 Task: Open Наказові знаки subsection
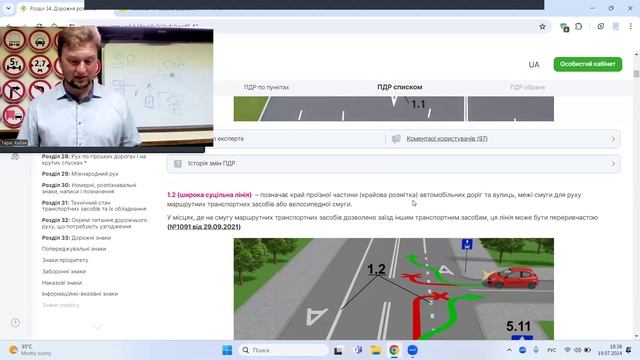point(62,283)
